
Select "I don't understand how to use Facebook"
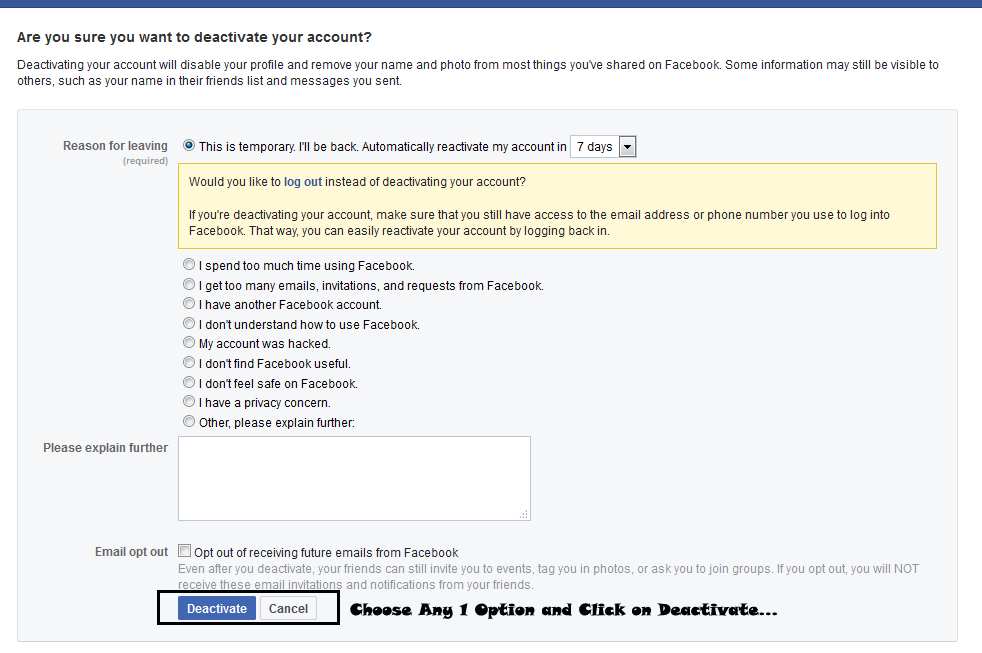click(189, 324)
